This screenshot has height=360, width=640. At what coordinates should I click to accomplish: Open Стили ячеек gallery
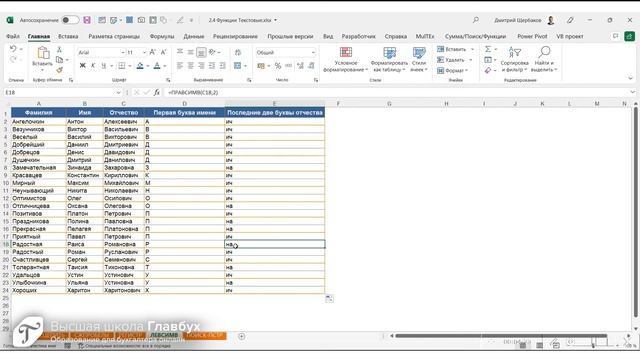click(x=419, y=59)
